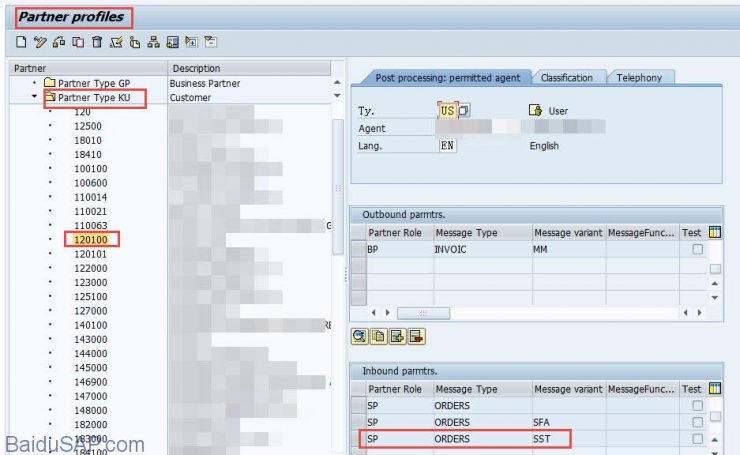Open value help next to Ty. field

coord(464,111)
